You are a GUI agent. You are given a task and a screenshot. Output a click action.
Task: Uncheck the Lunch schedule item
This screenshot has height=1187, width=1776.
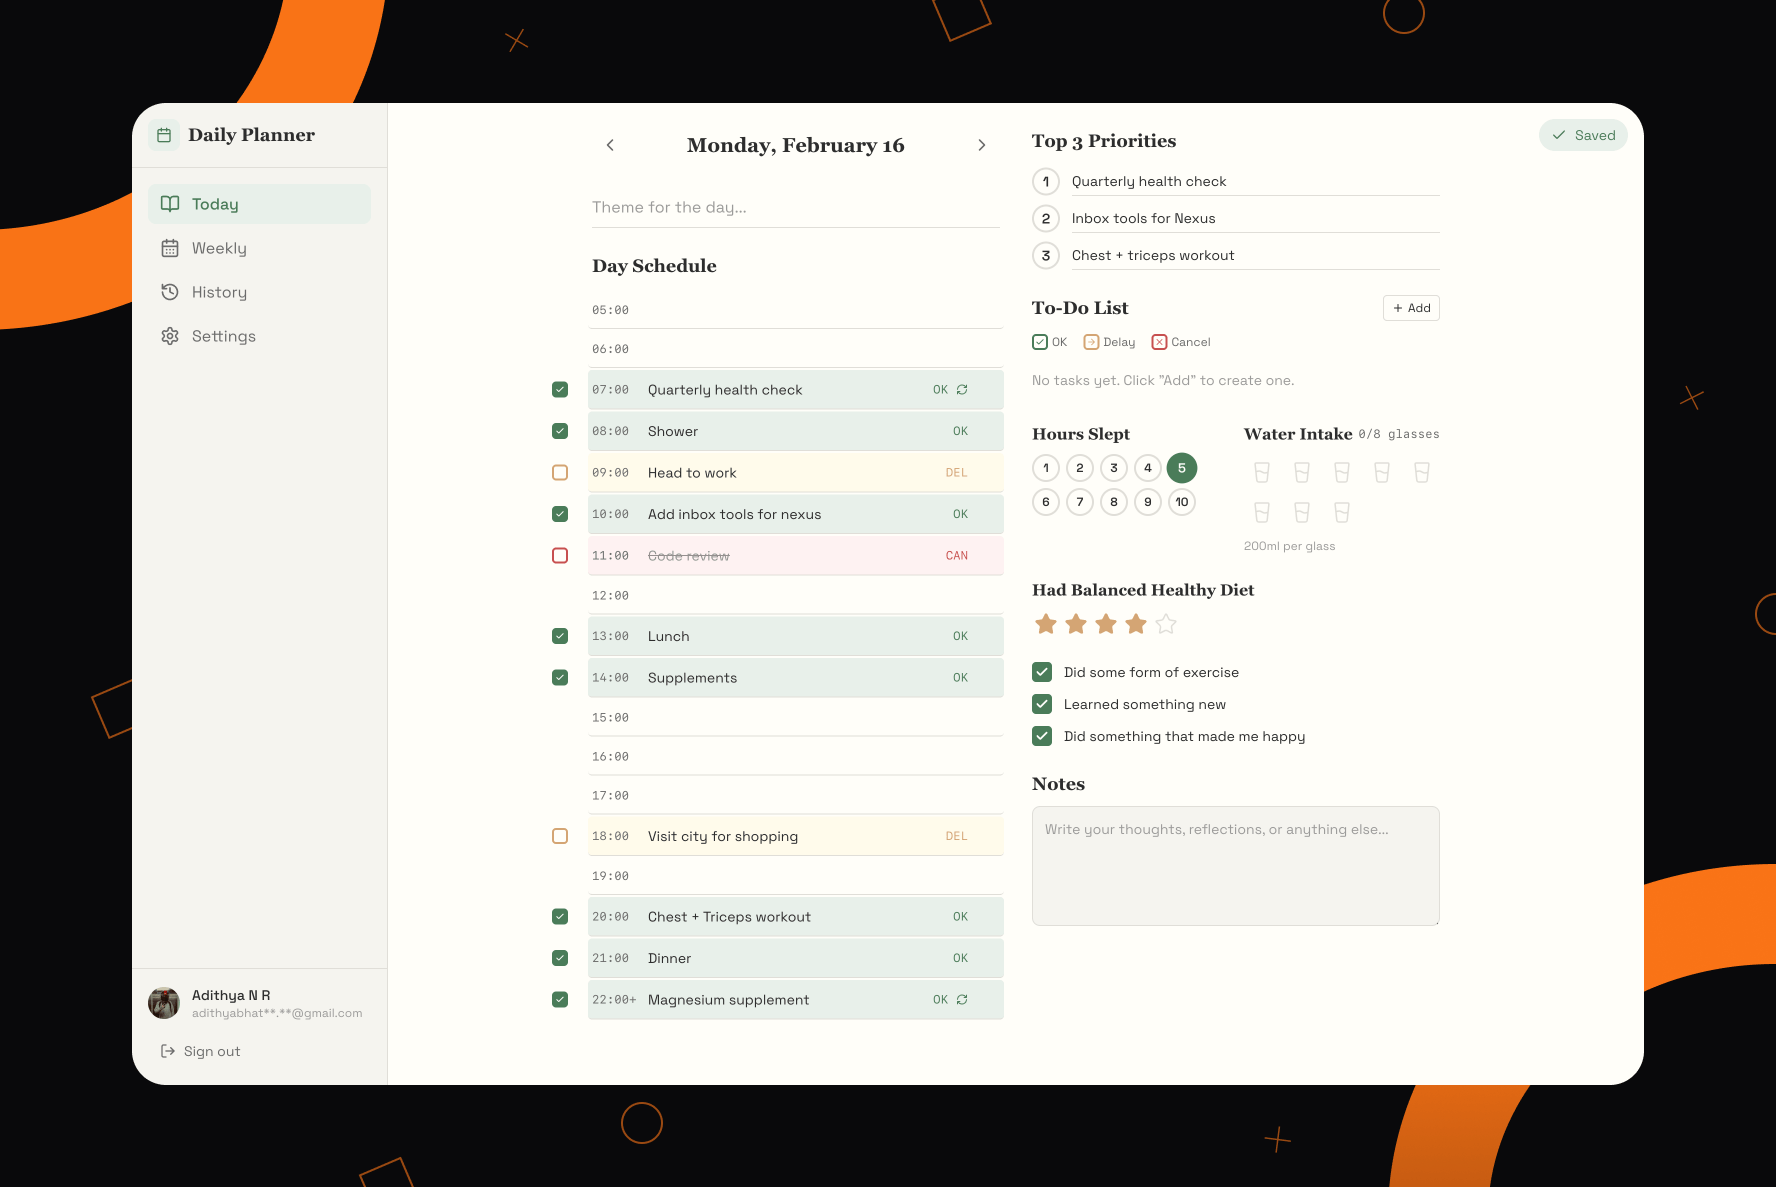coord(560,636)
